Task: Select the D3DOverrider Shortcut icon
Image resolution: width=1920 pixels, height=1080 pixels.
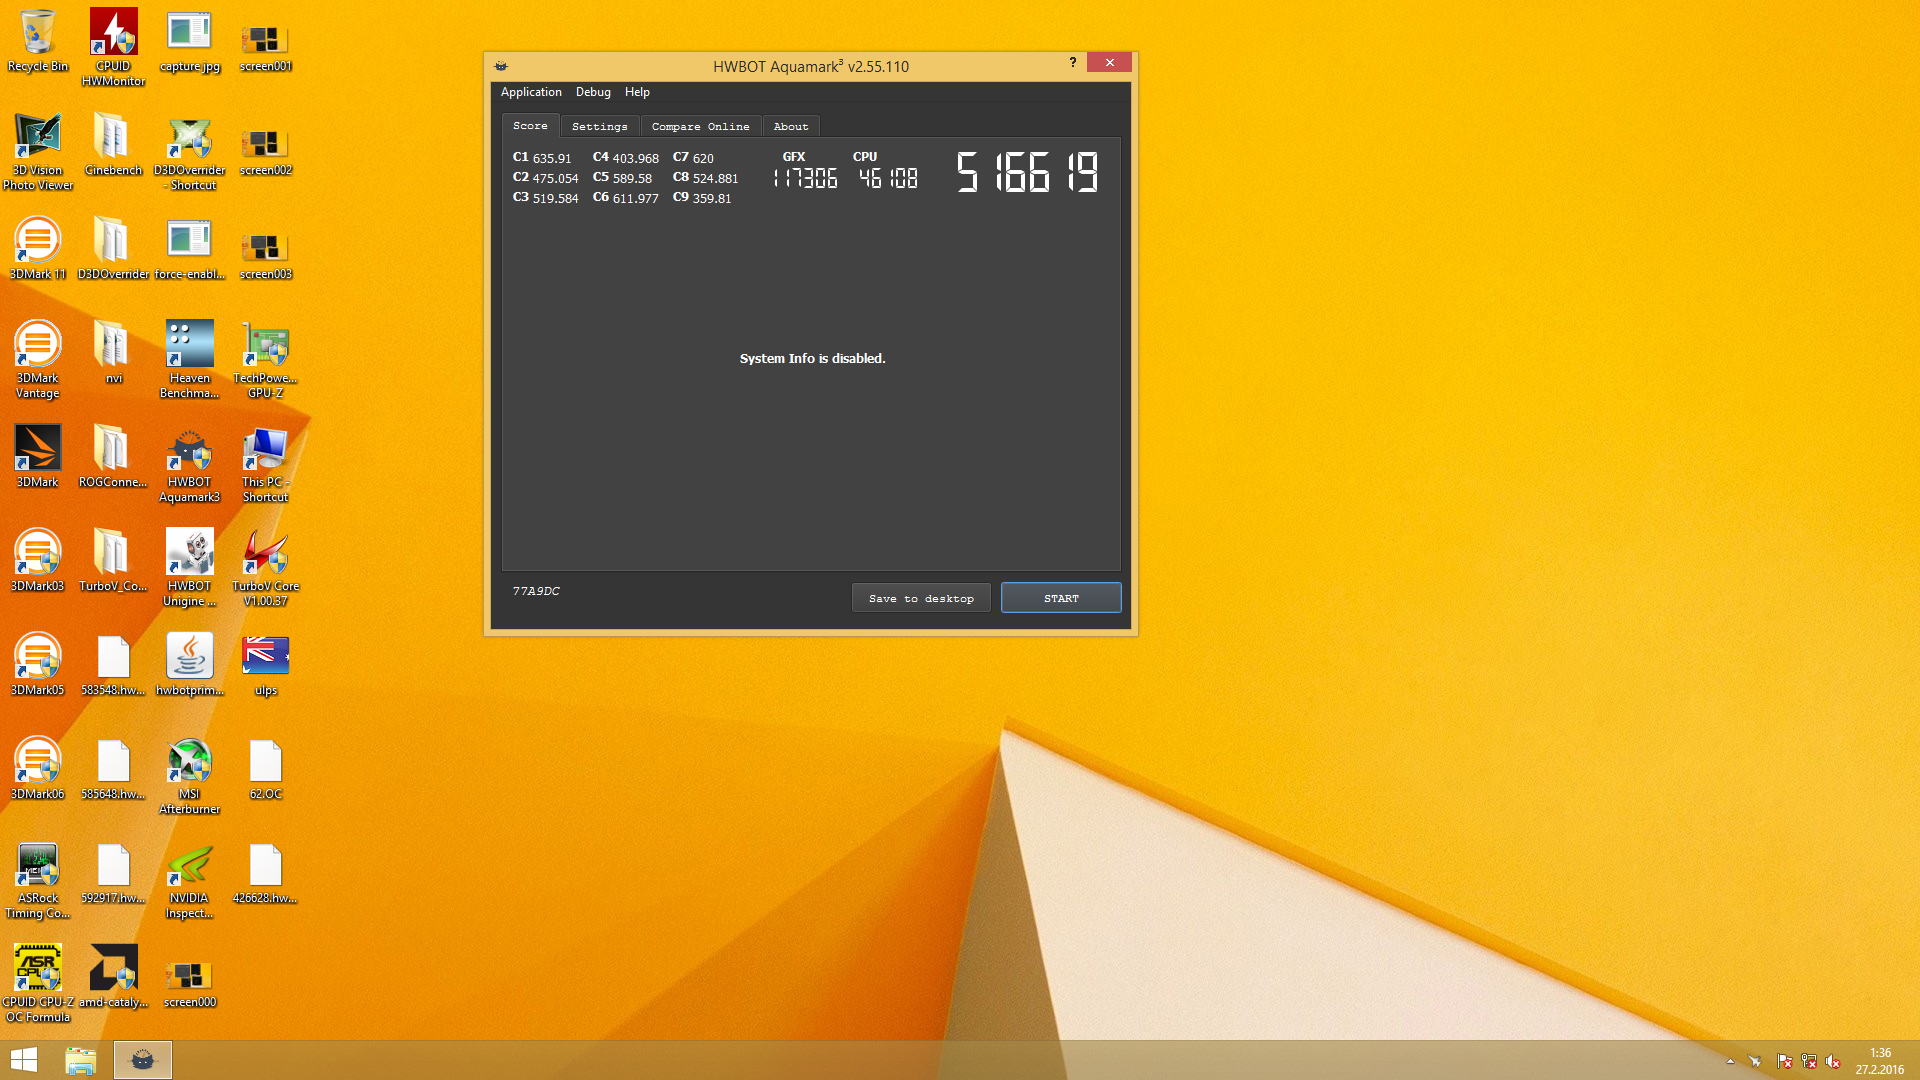Action: 189,151
